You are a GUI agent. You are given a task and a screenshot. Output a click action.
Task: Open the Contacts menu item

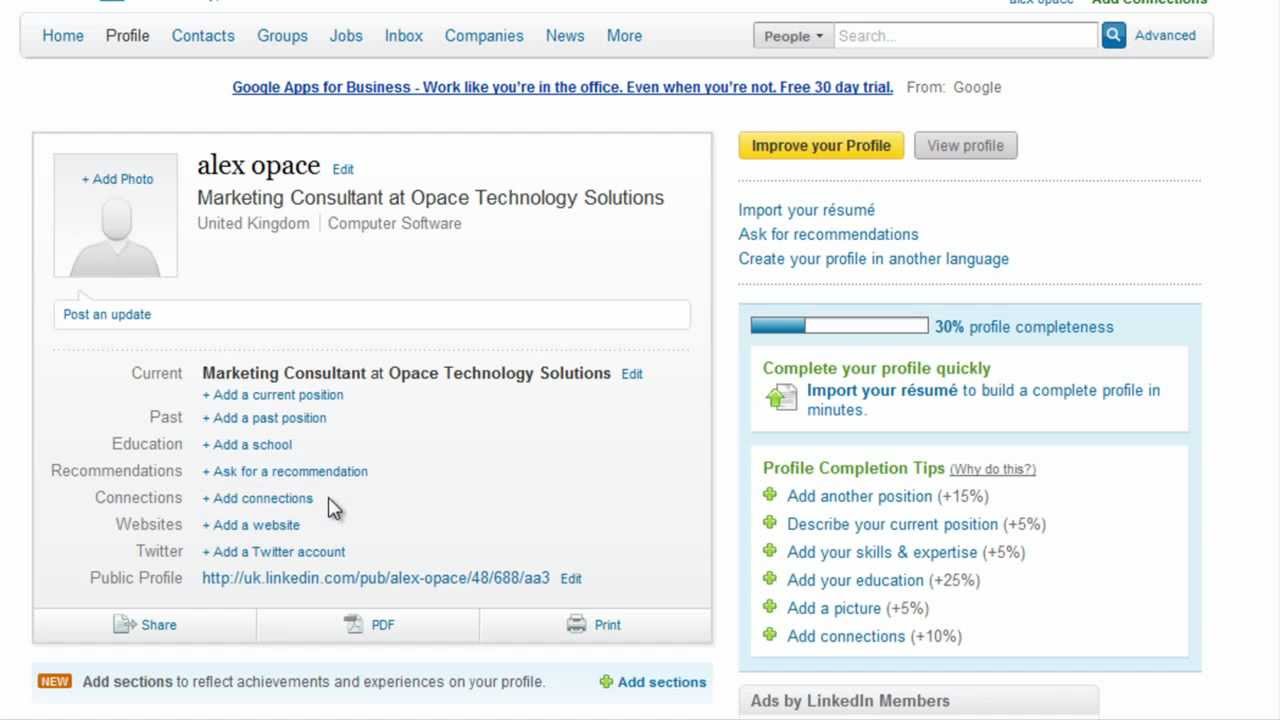203,35
